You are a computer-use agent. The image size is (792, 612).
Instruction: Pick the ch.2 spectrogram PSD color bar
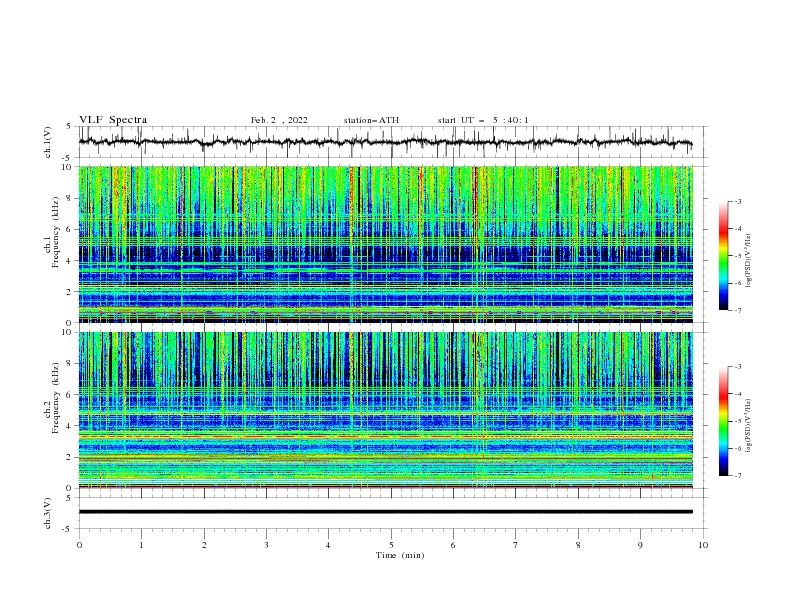pos(723,421)
